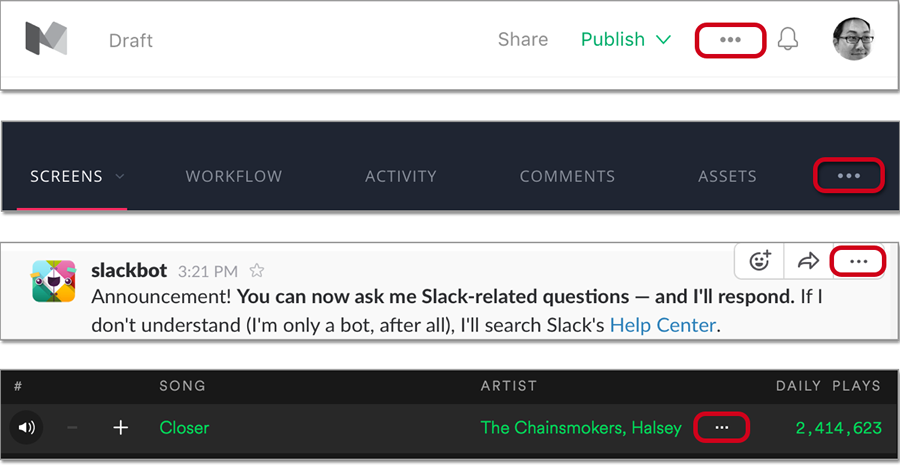Star the slackbot message
Screen dimensions: 900x467
[x=257, y=270]
